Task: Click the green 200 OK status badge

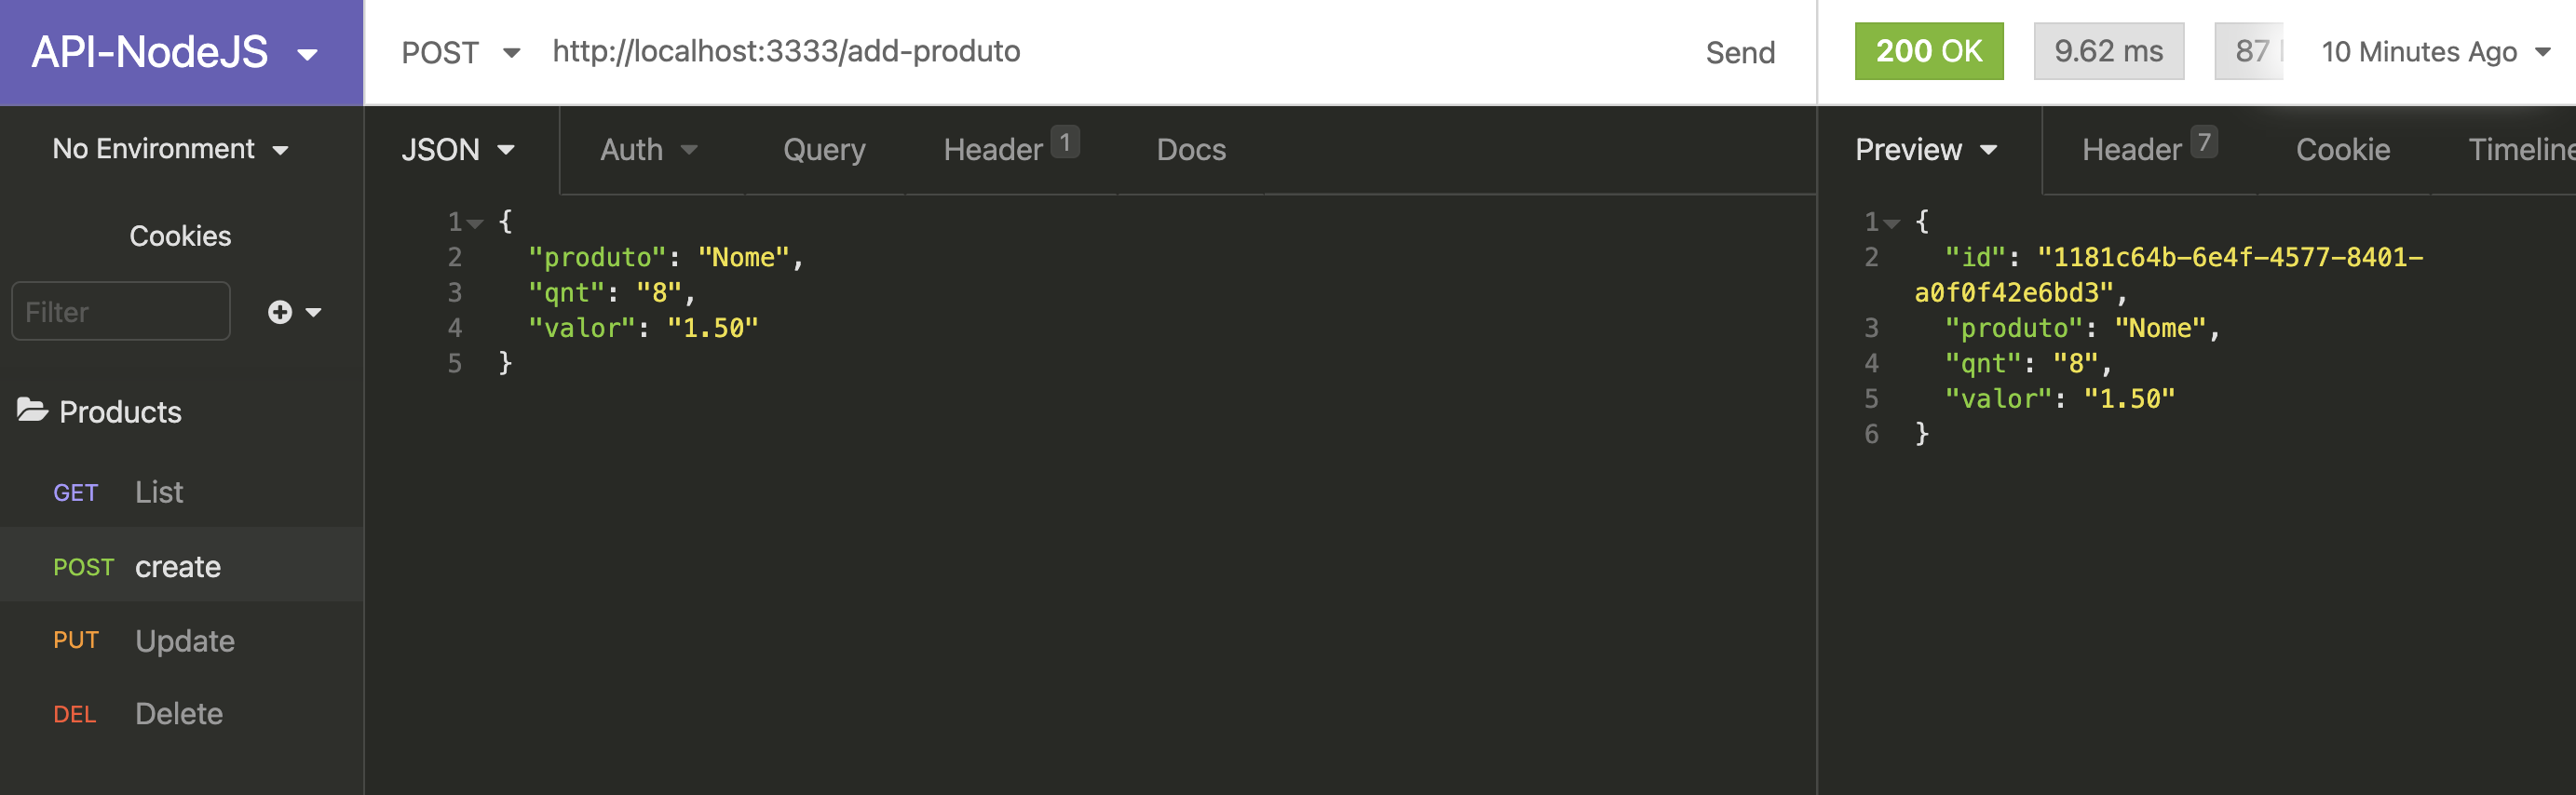Action: point(1928,51)
